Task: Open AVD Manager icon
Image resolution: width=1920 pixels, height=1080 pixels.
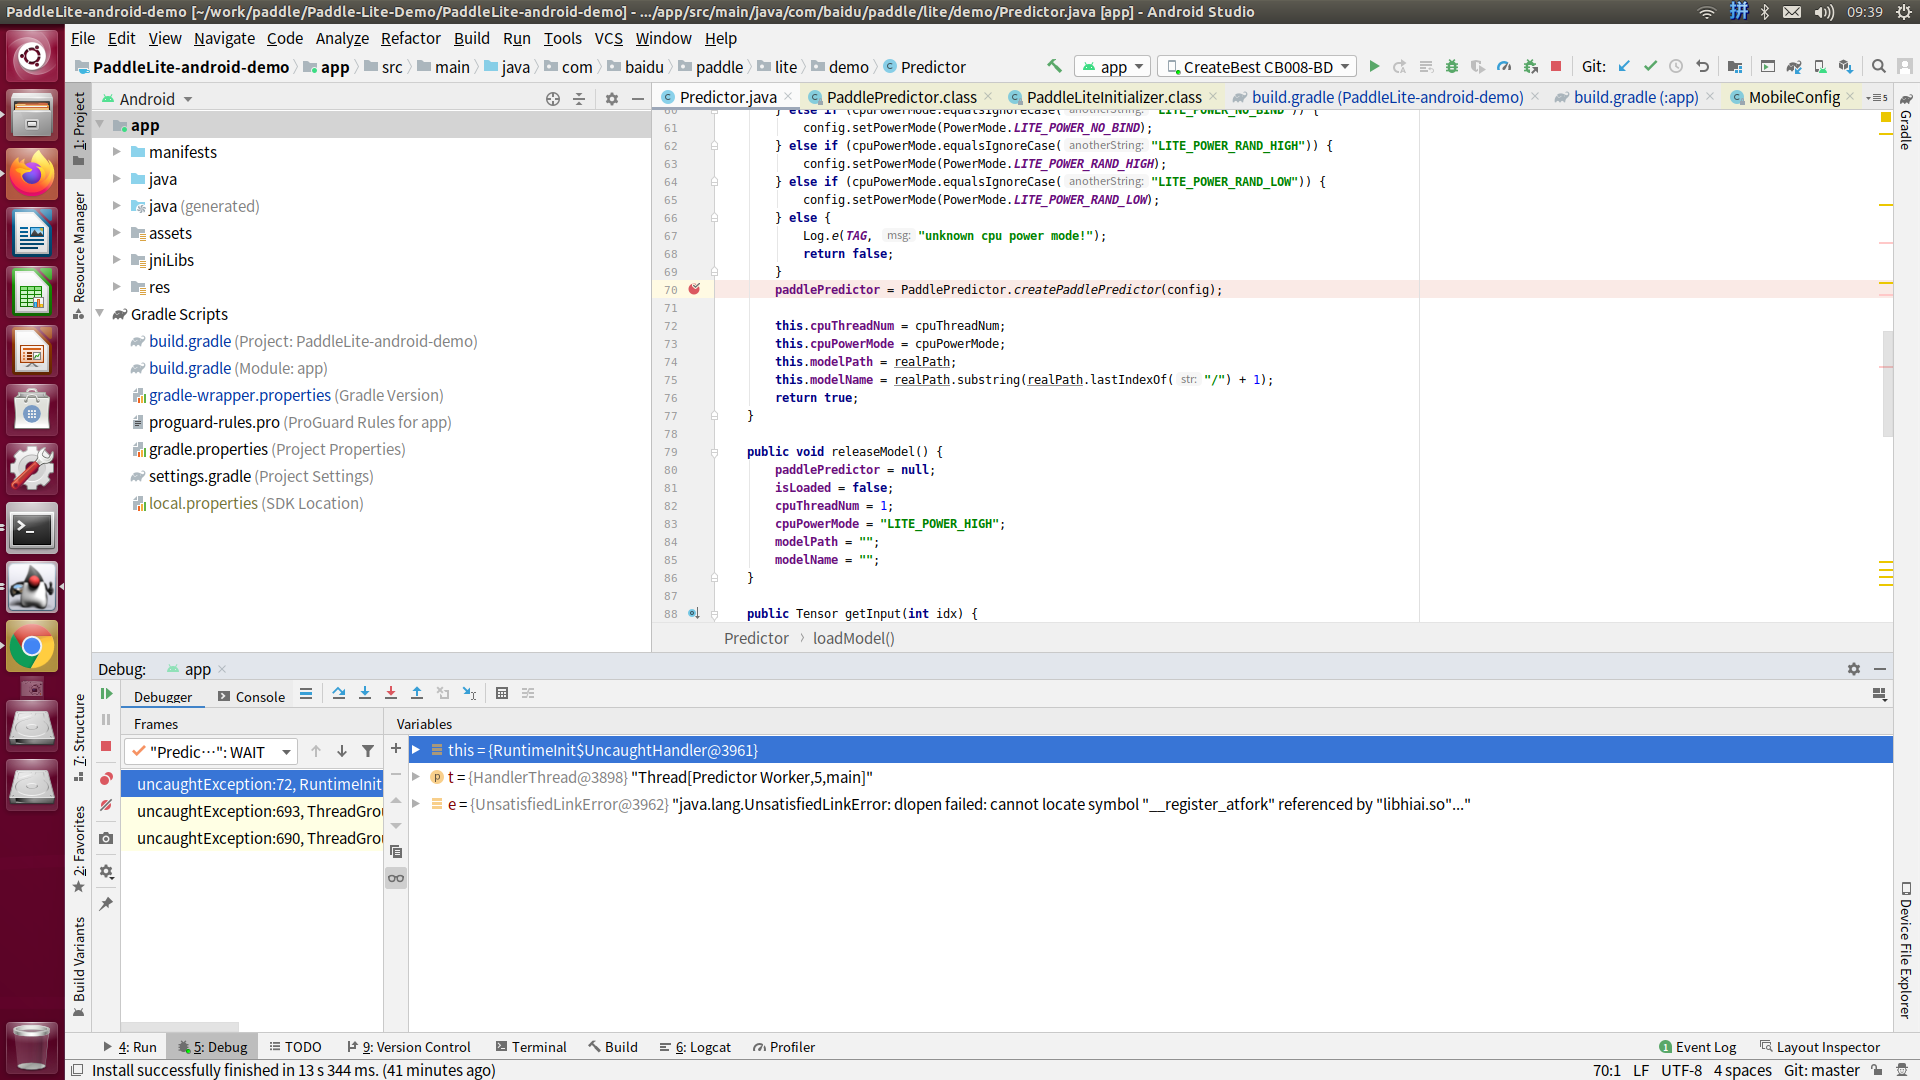Action: tap(1820, 67)
